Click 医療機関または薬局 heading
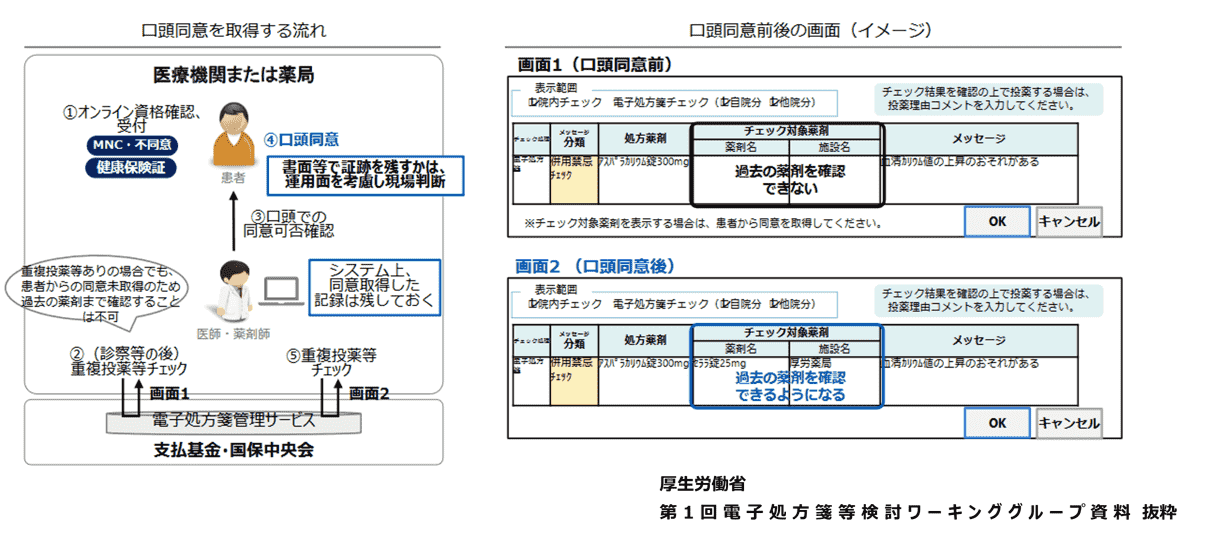This screenshot has height=540, width=1208. (233, 75)
